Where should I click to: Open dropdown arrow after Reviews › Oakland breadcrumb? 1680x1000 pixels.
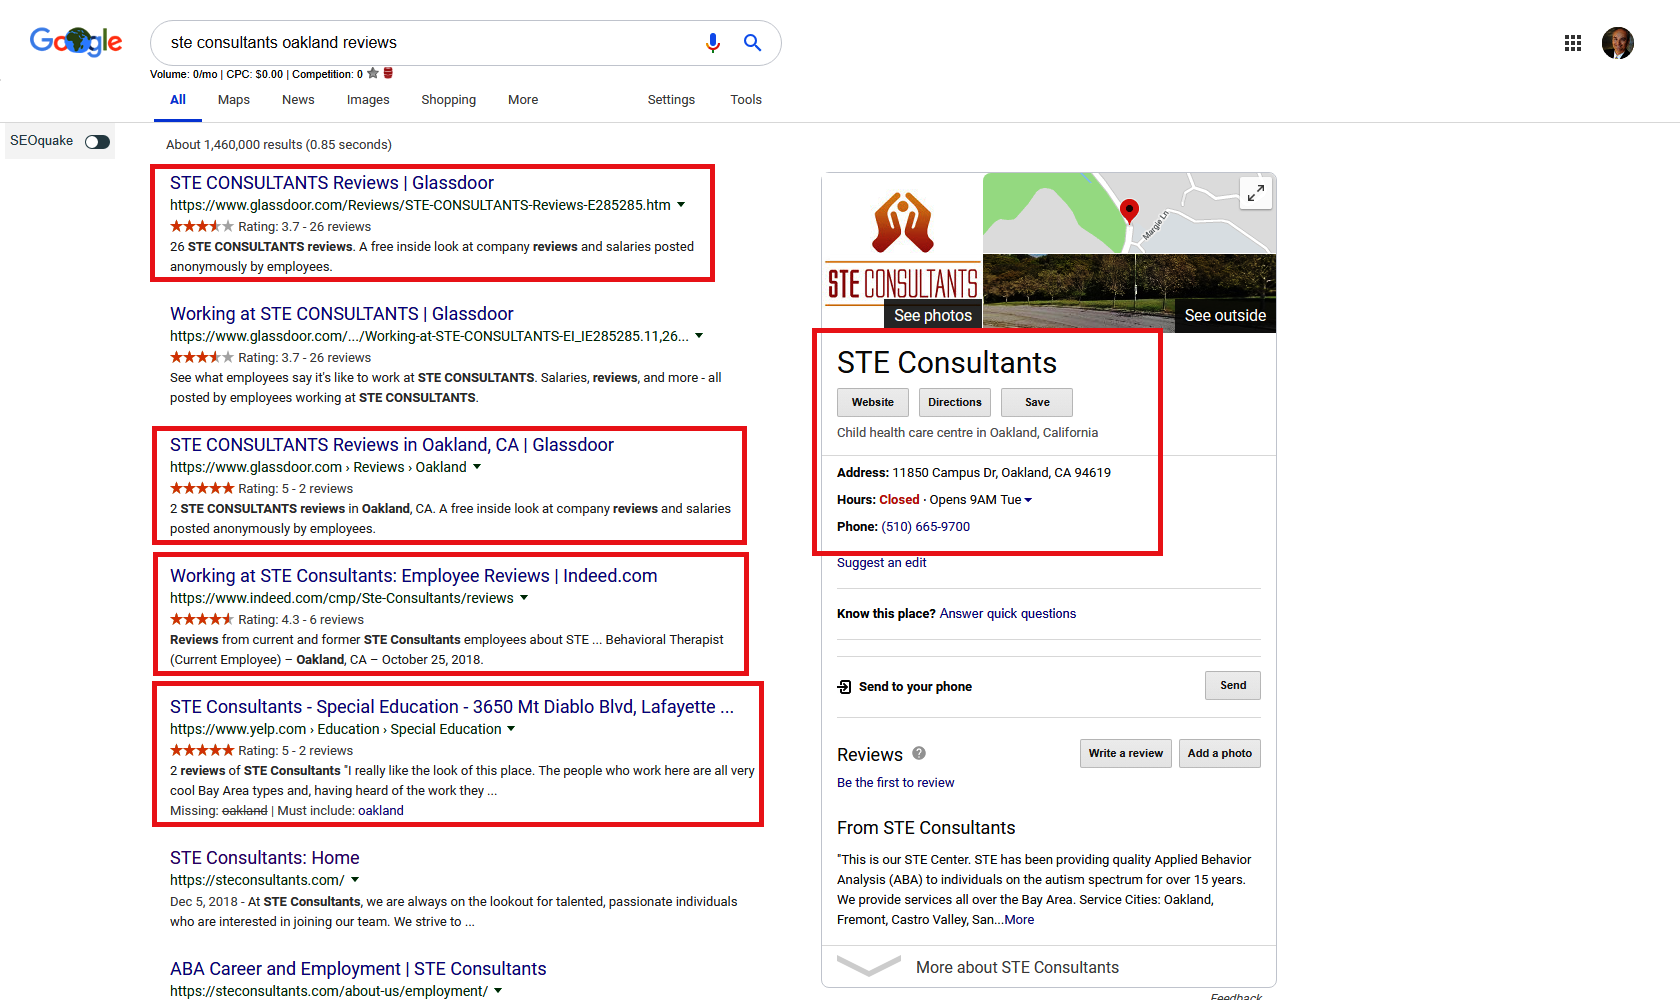477,467
